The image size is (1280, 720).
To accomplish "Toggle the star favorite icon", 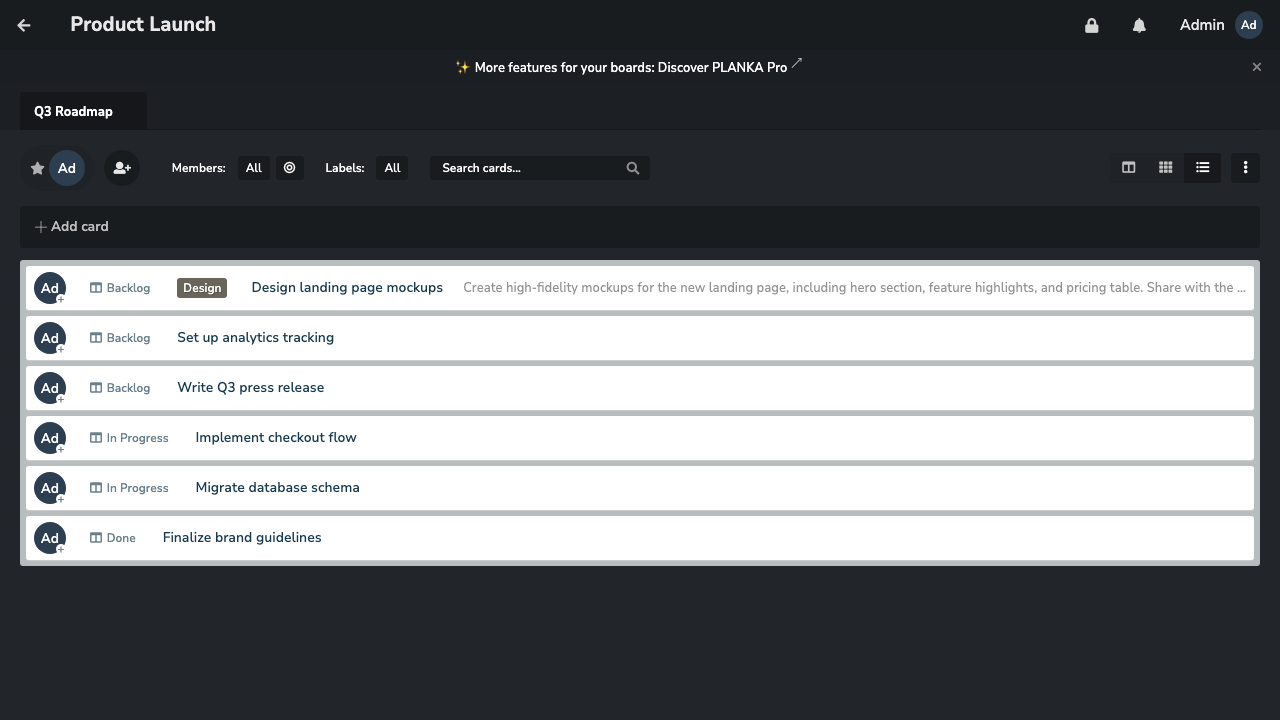I will (x=37, y=168).
